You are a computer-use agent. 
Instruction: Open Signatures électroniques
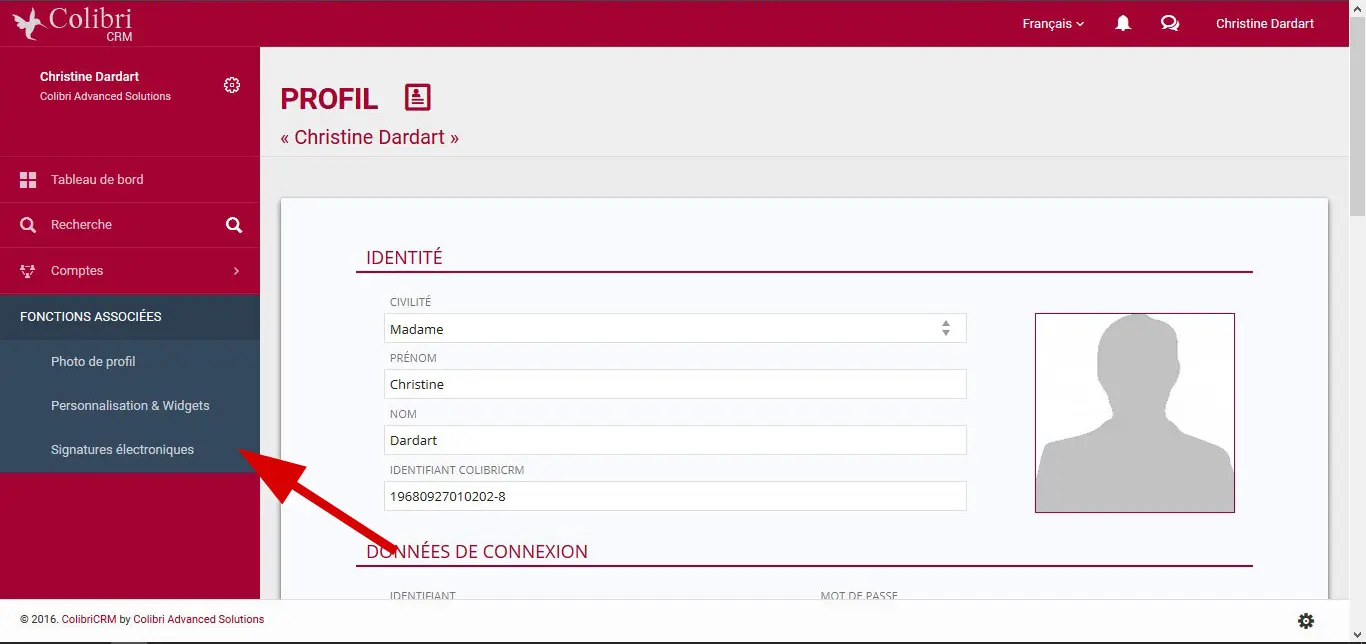122,450
